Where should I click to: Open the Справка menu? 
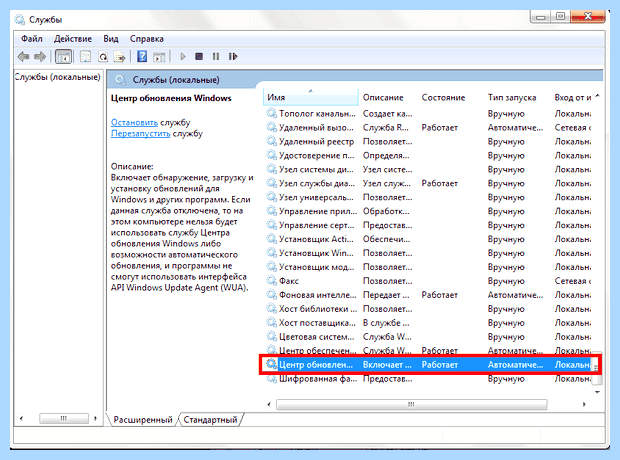point(147,39)
